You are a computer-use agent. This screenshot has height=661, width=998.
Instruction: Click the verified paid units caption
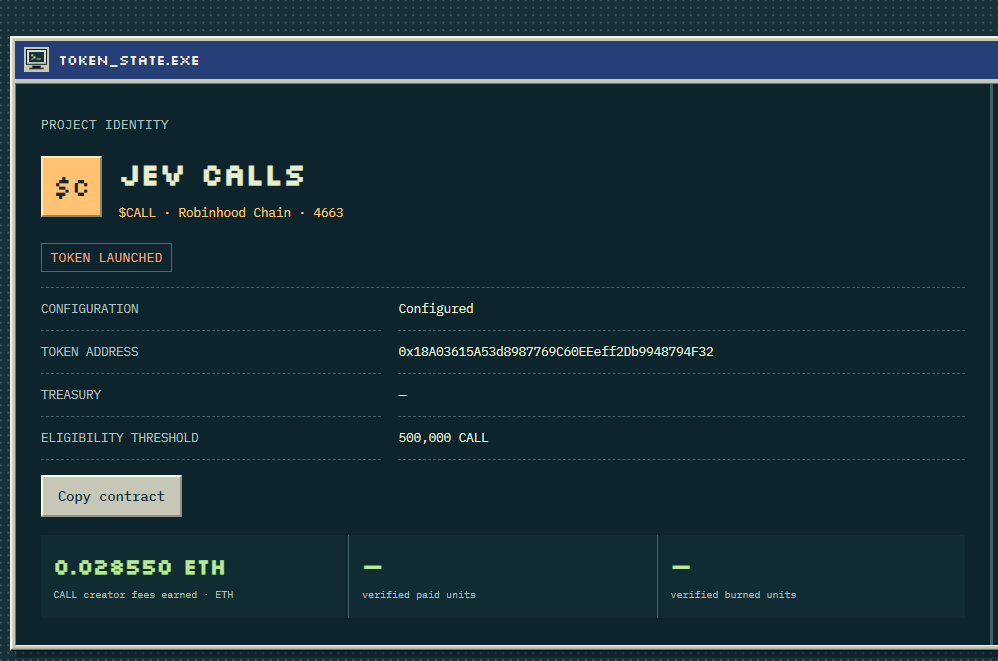[419, 595]
